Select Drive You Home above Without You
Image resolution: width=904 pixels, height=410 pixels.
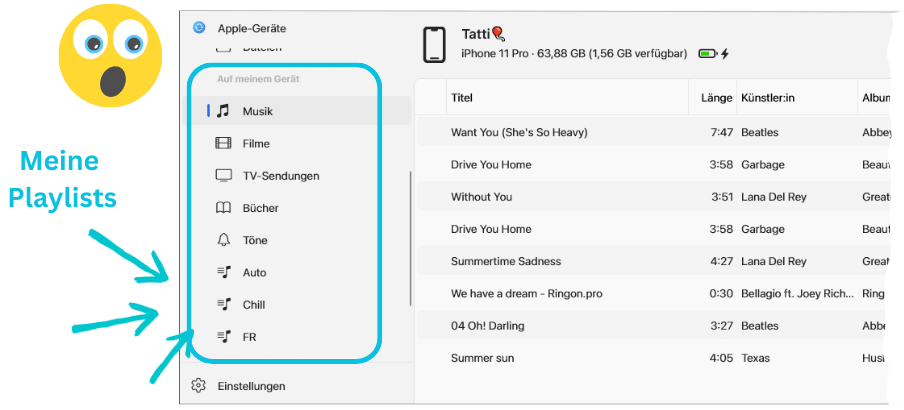(x=491, y=164)
